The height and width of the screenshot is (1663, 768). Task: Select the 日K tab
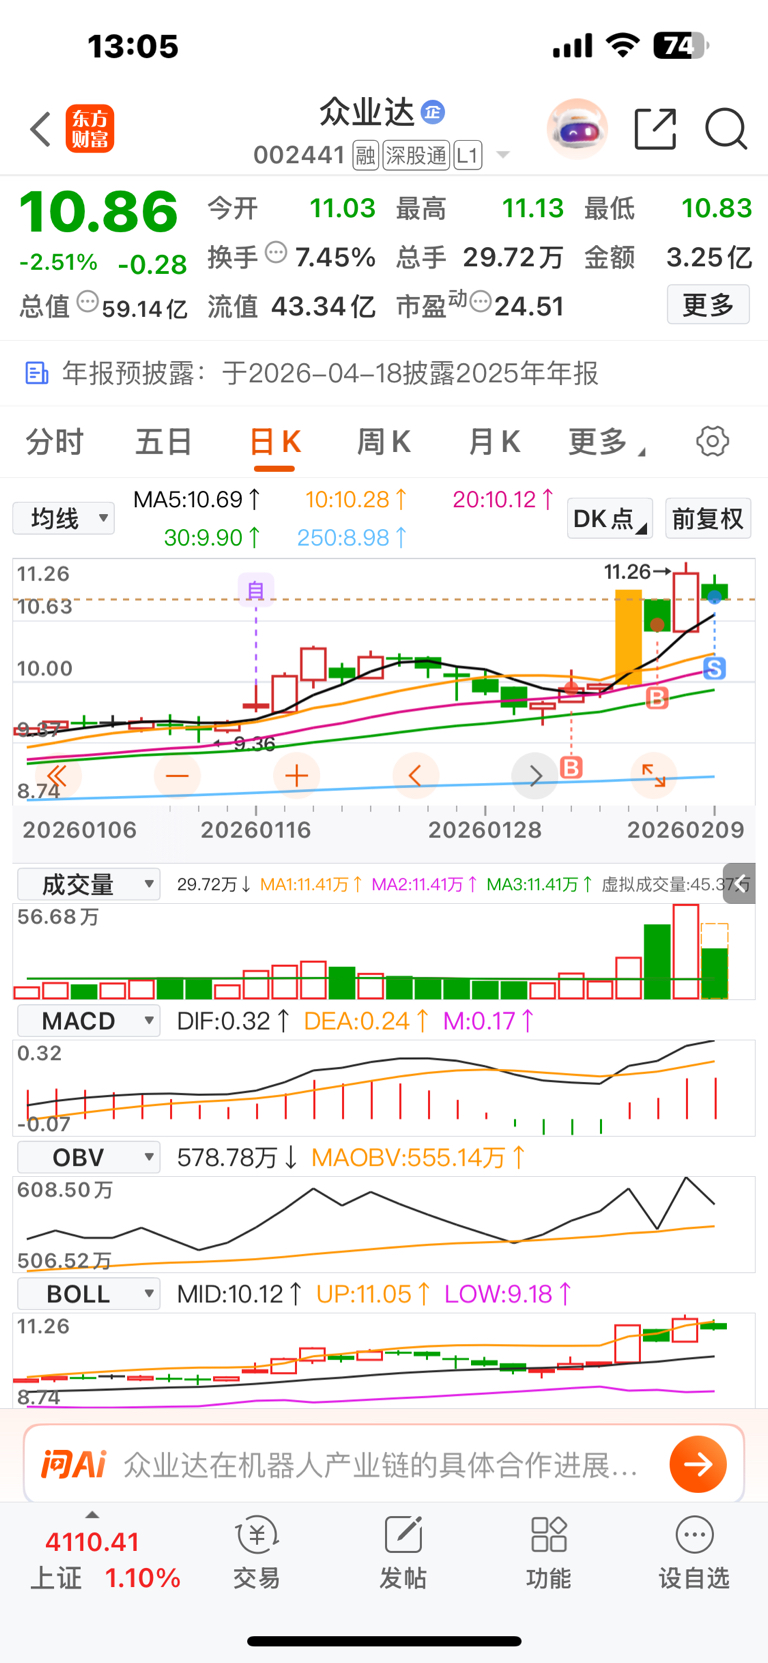point(275,442)
